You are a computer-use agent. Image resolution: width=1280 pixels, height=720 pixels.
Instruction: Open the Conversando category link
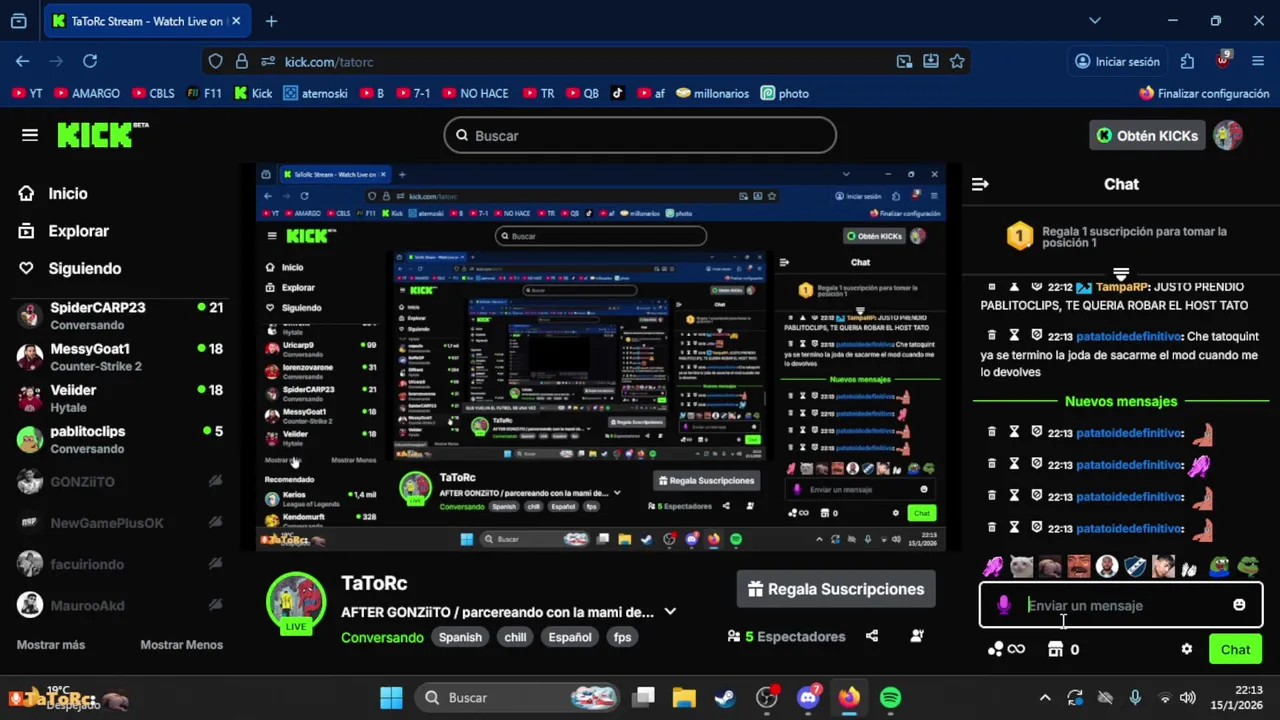pyautogui.click(x=382, y=637)
